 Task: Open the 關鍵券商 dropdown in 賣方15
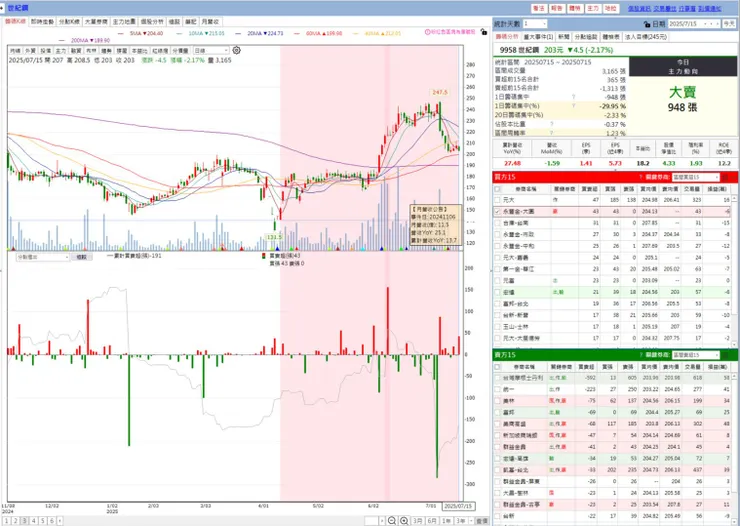point(696,355)
